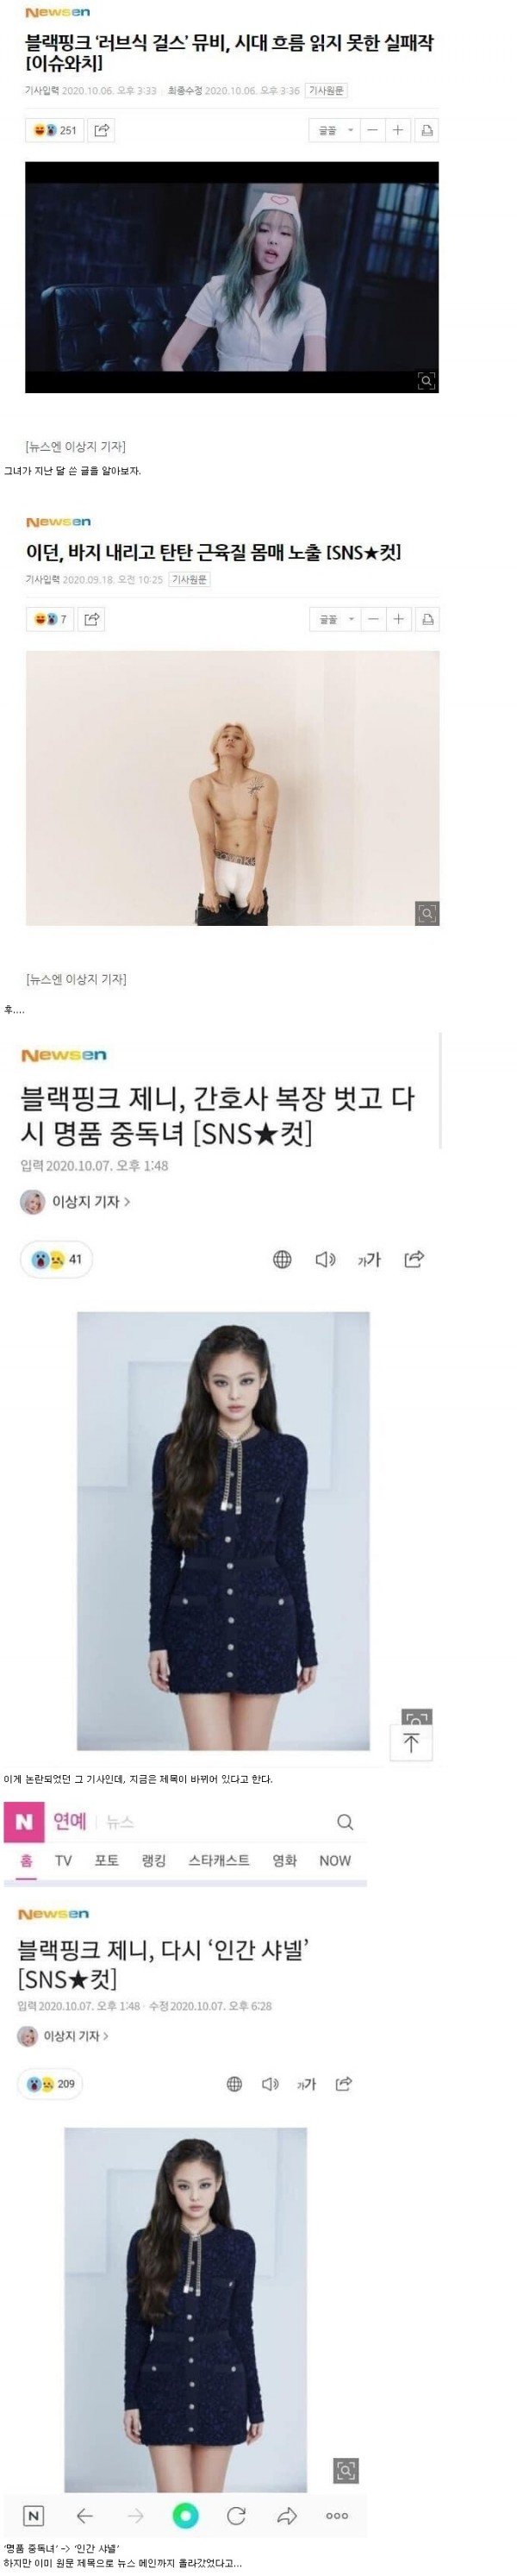Tap the browser refresh icon in bottom bar
Viewport: 517px width, 2576px height.
click(x=236, y=2515)
